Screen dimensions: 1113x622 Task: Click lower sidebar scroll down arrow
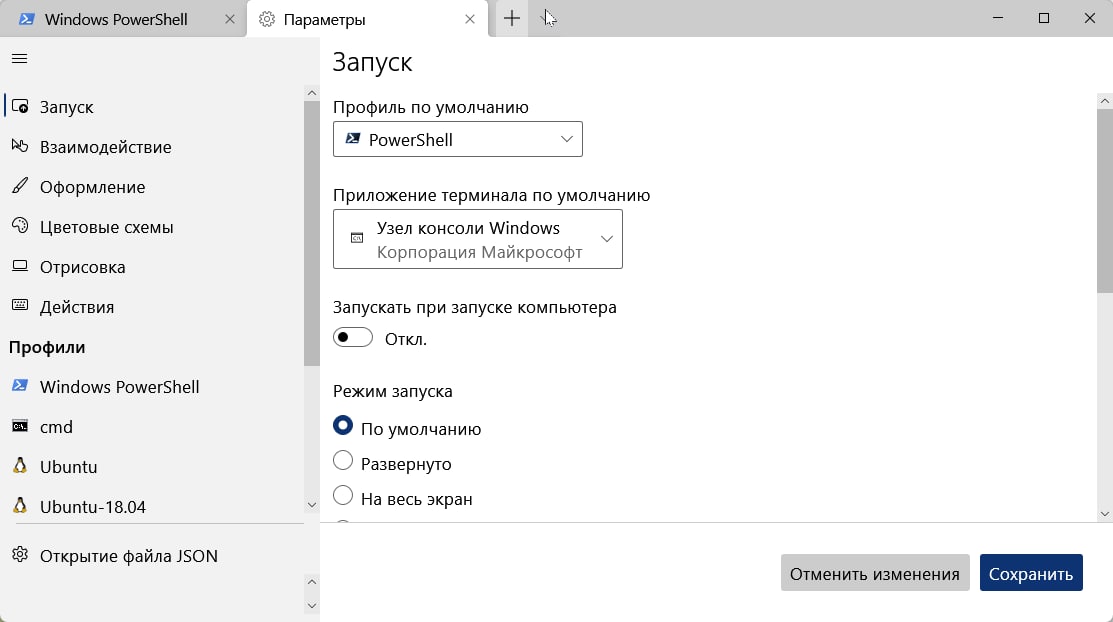pyautogui.click(x=312, y=606)
